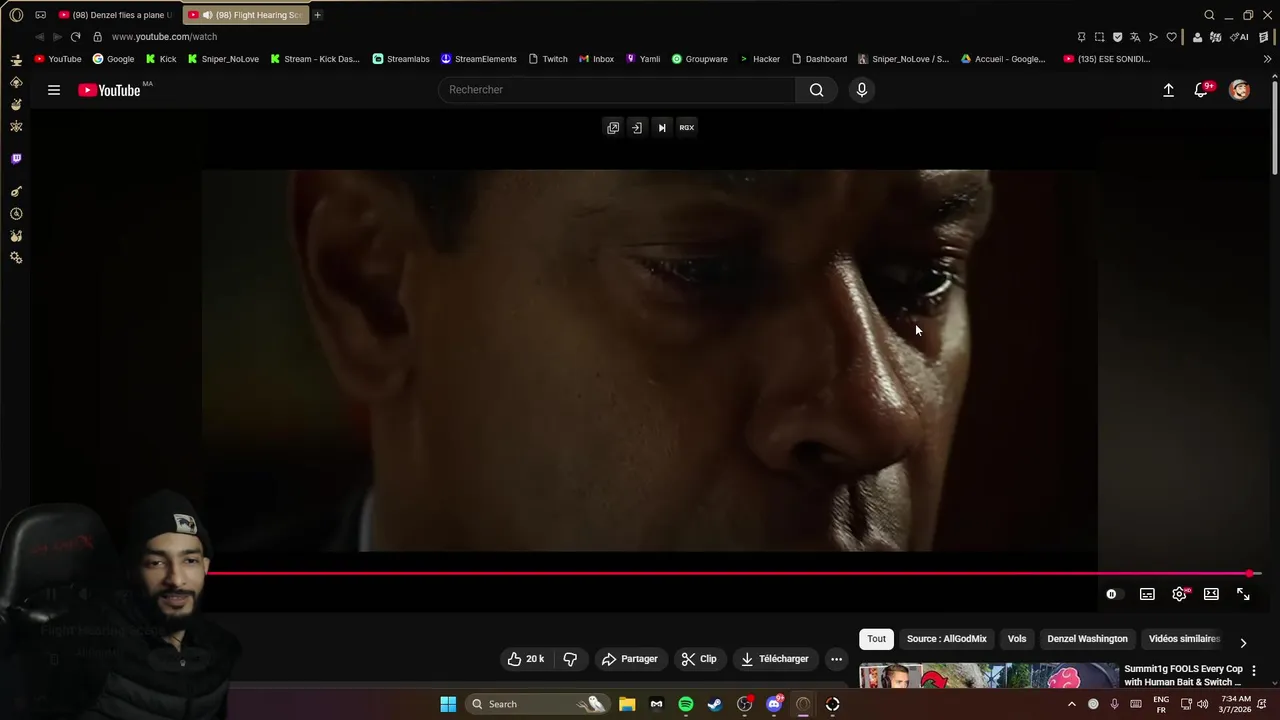This screenshot has width=1280, height=720.
Task: Open a new browser tab
Action: click(x=317, y=15)
